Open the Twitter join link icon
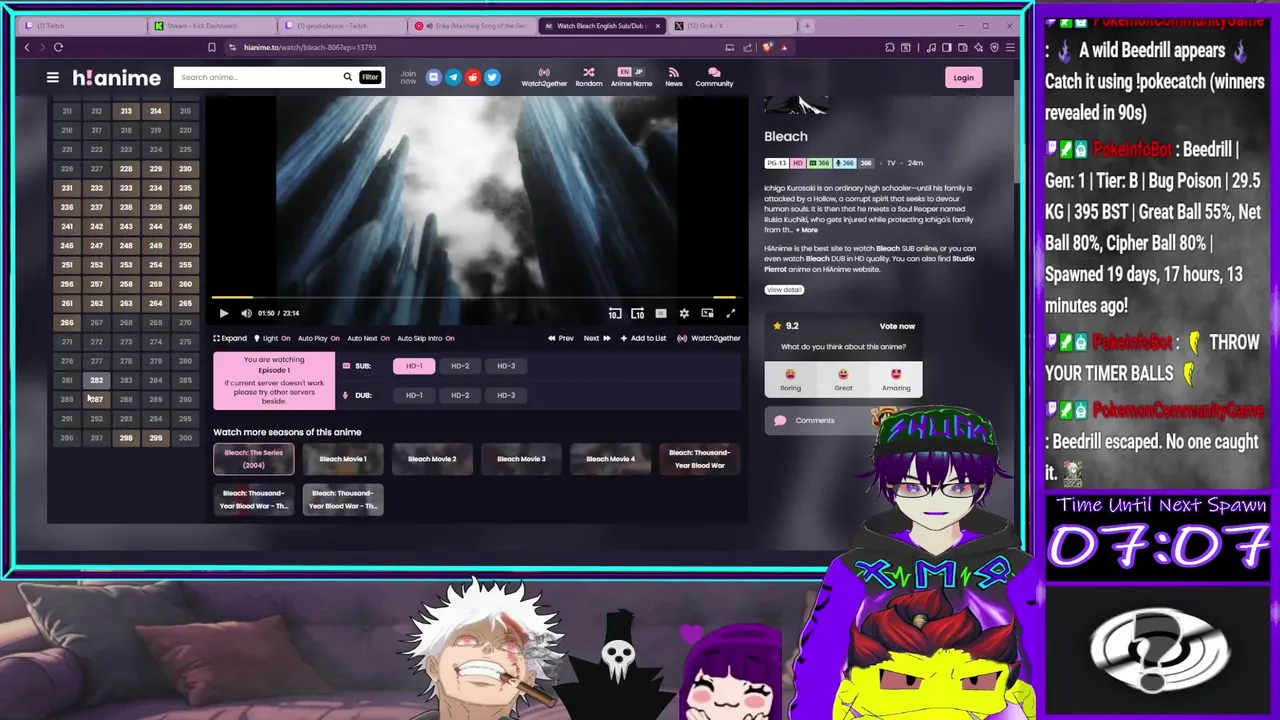This screenshot has width=1280, height=720. [492, 77]
